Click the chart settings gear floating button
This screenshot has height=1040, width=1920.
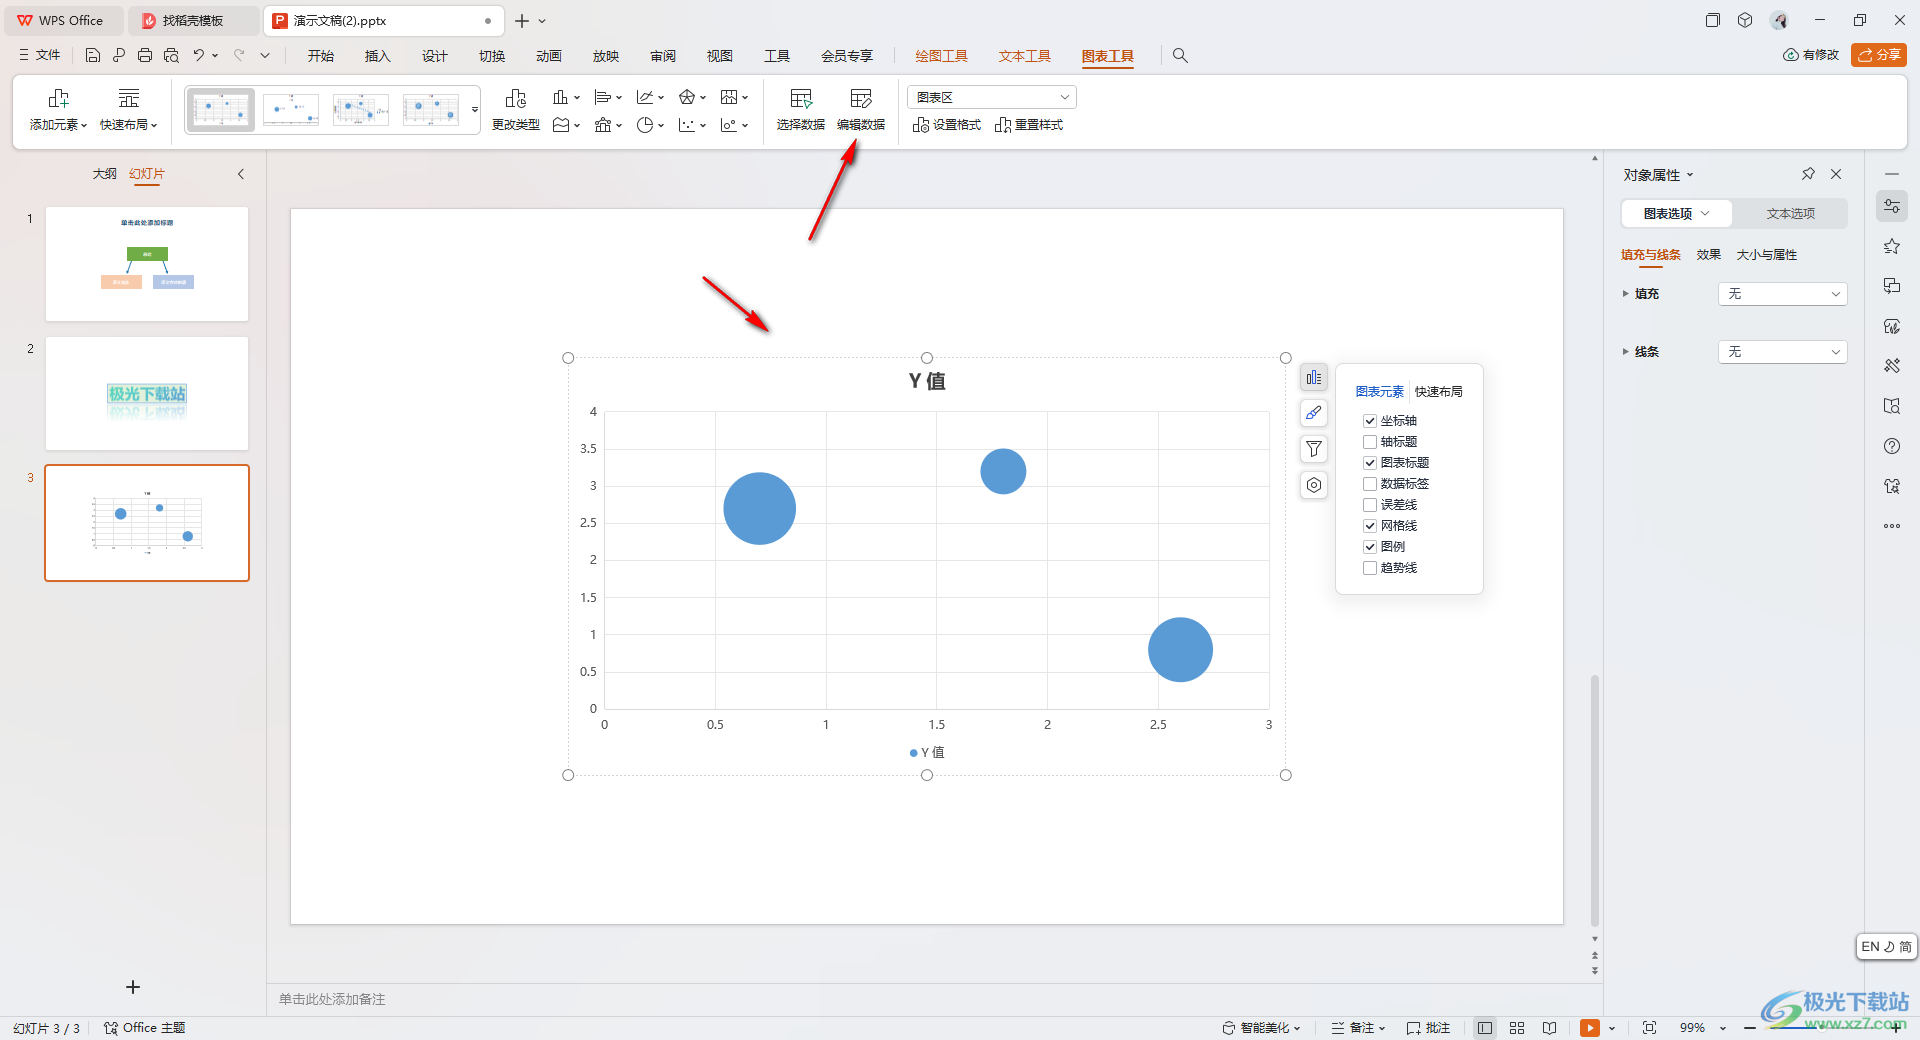click(1314, 485)
